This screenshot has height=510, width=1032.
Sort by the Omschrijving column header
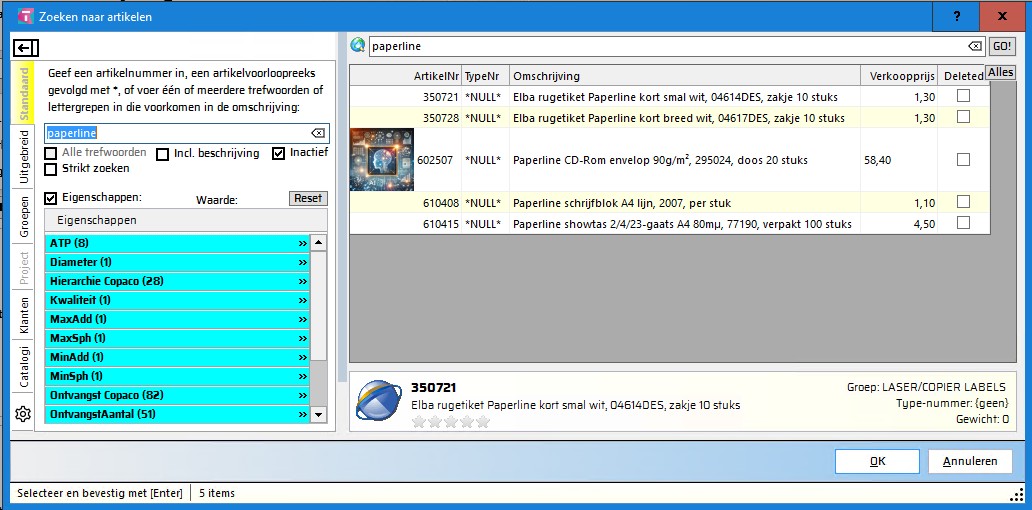click(x=685, y=76)
